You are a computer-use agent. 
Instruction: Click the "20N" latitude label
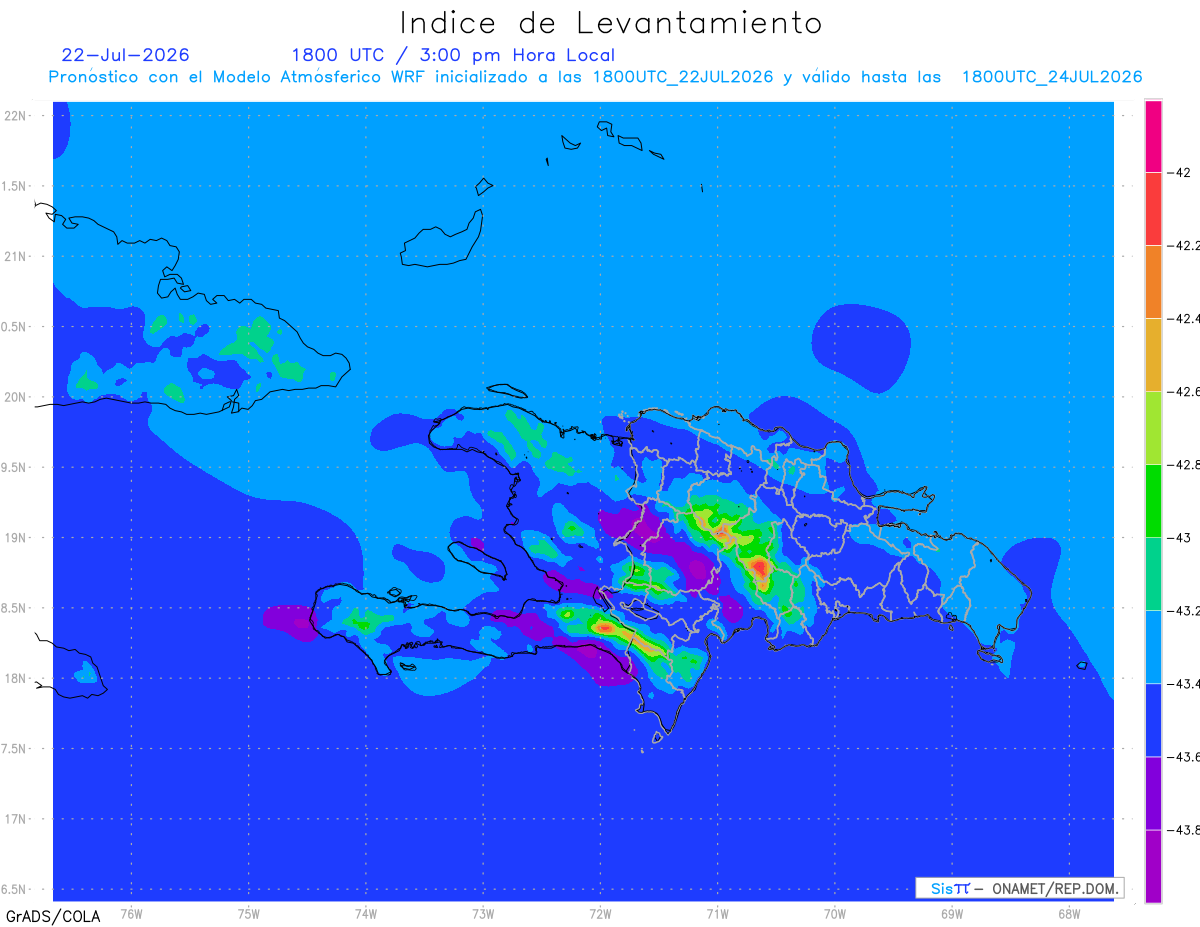pyautogui.click(x=17, y=397)
